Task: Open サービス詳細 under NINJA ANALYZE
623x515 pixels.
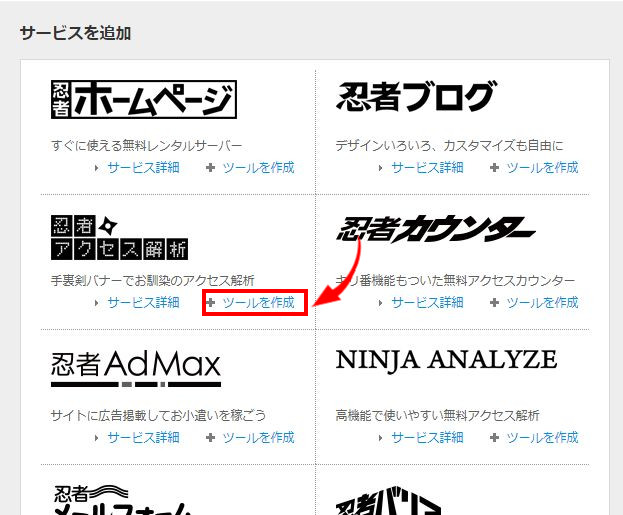Action: tap(428, 438)
